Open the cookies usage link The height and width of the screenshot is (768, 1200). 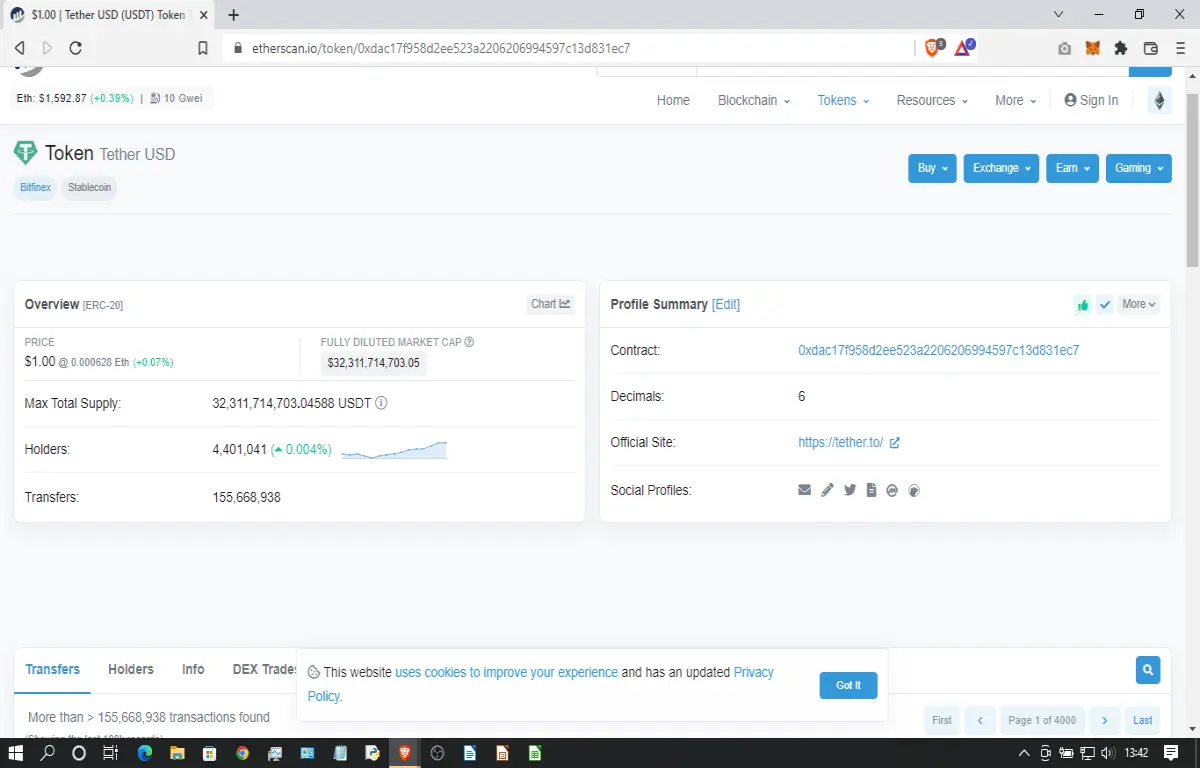pos(506,672)
